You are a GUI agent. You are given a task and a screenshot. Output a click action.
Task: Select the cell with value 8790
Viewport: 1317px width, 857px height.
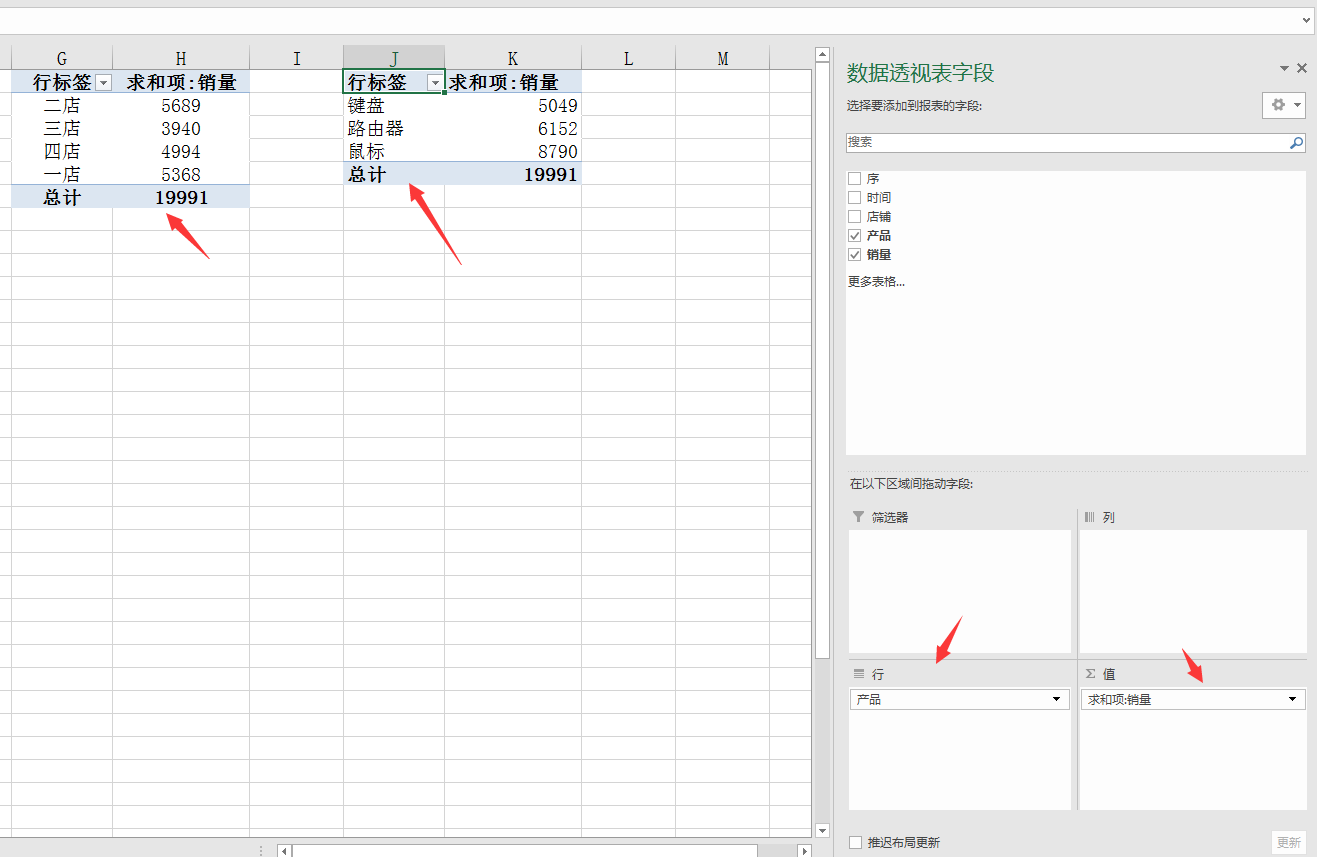click(513, 151)
